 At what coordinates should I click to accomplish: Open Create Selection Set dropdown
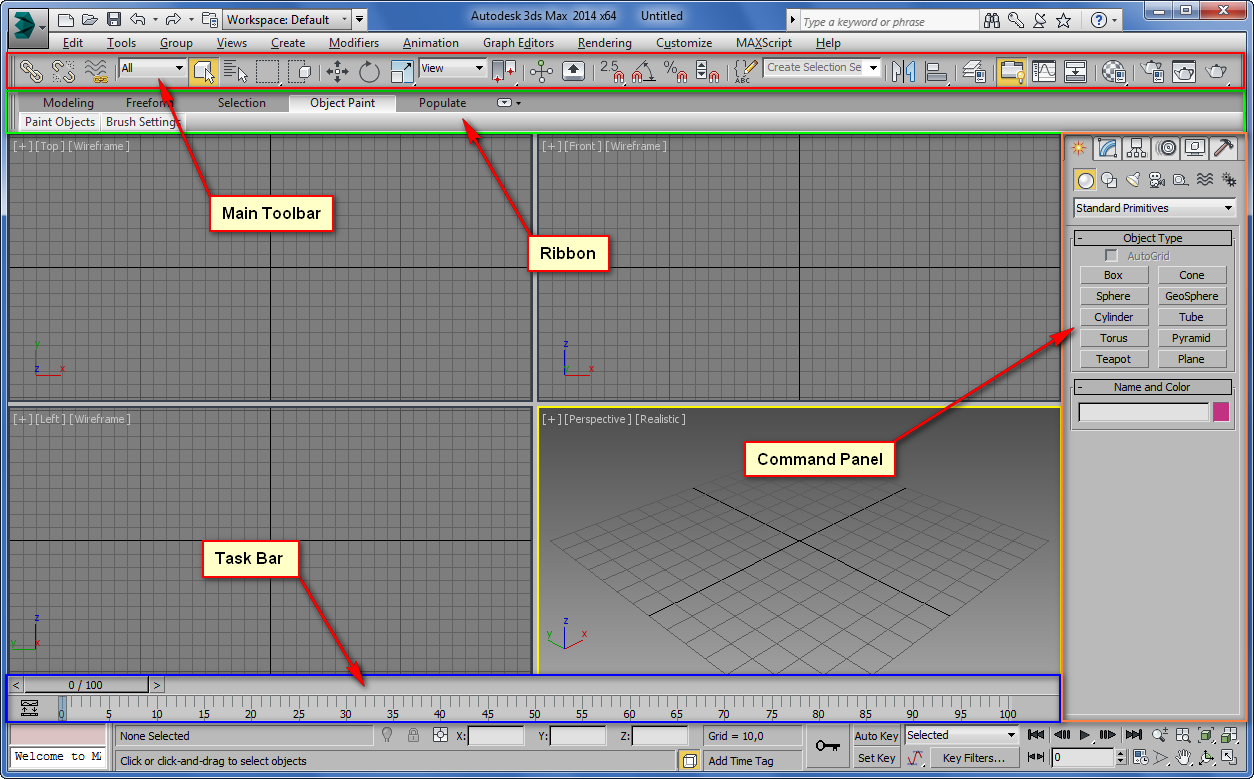(x=822, y=68)
